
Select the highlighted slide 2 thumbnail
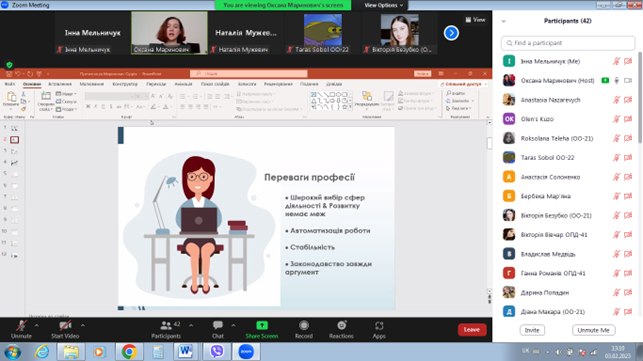pos(14,140)
